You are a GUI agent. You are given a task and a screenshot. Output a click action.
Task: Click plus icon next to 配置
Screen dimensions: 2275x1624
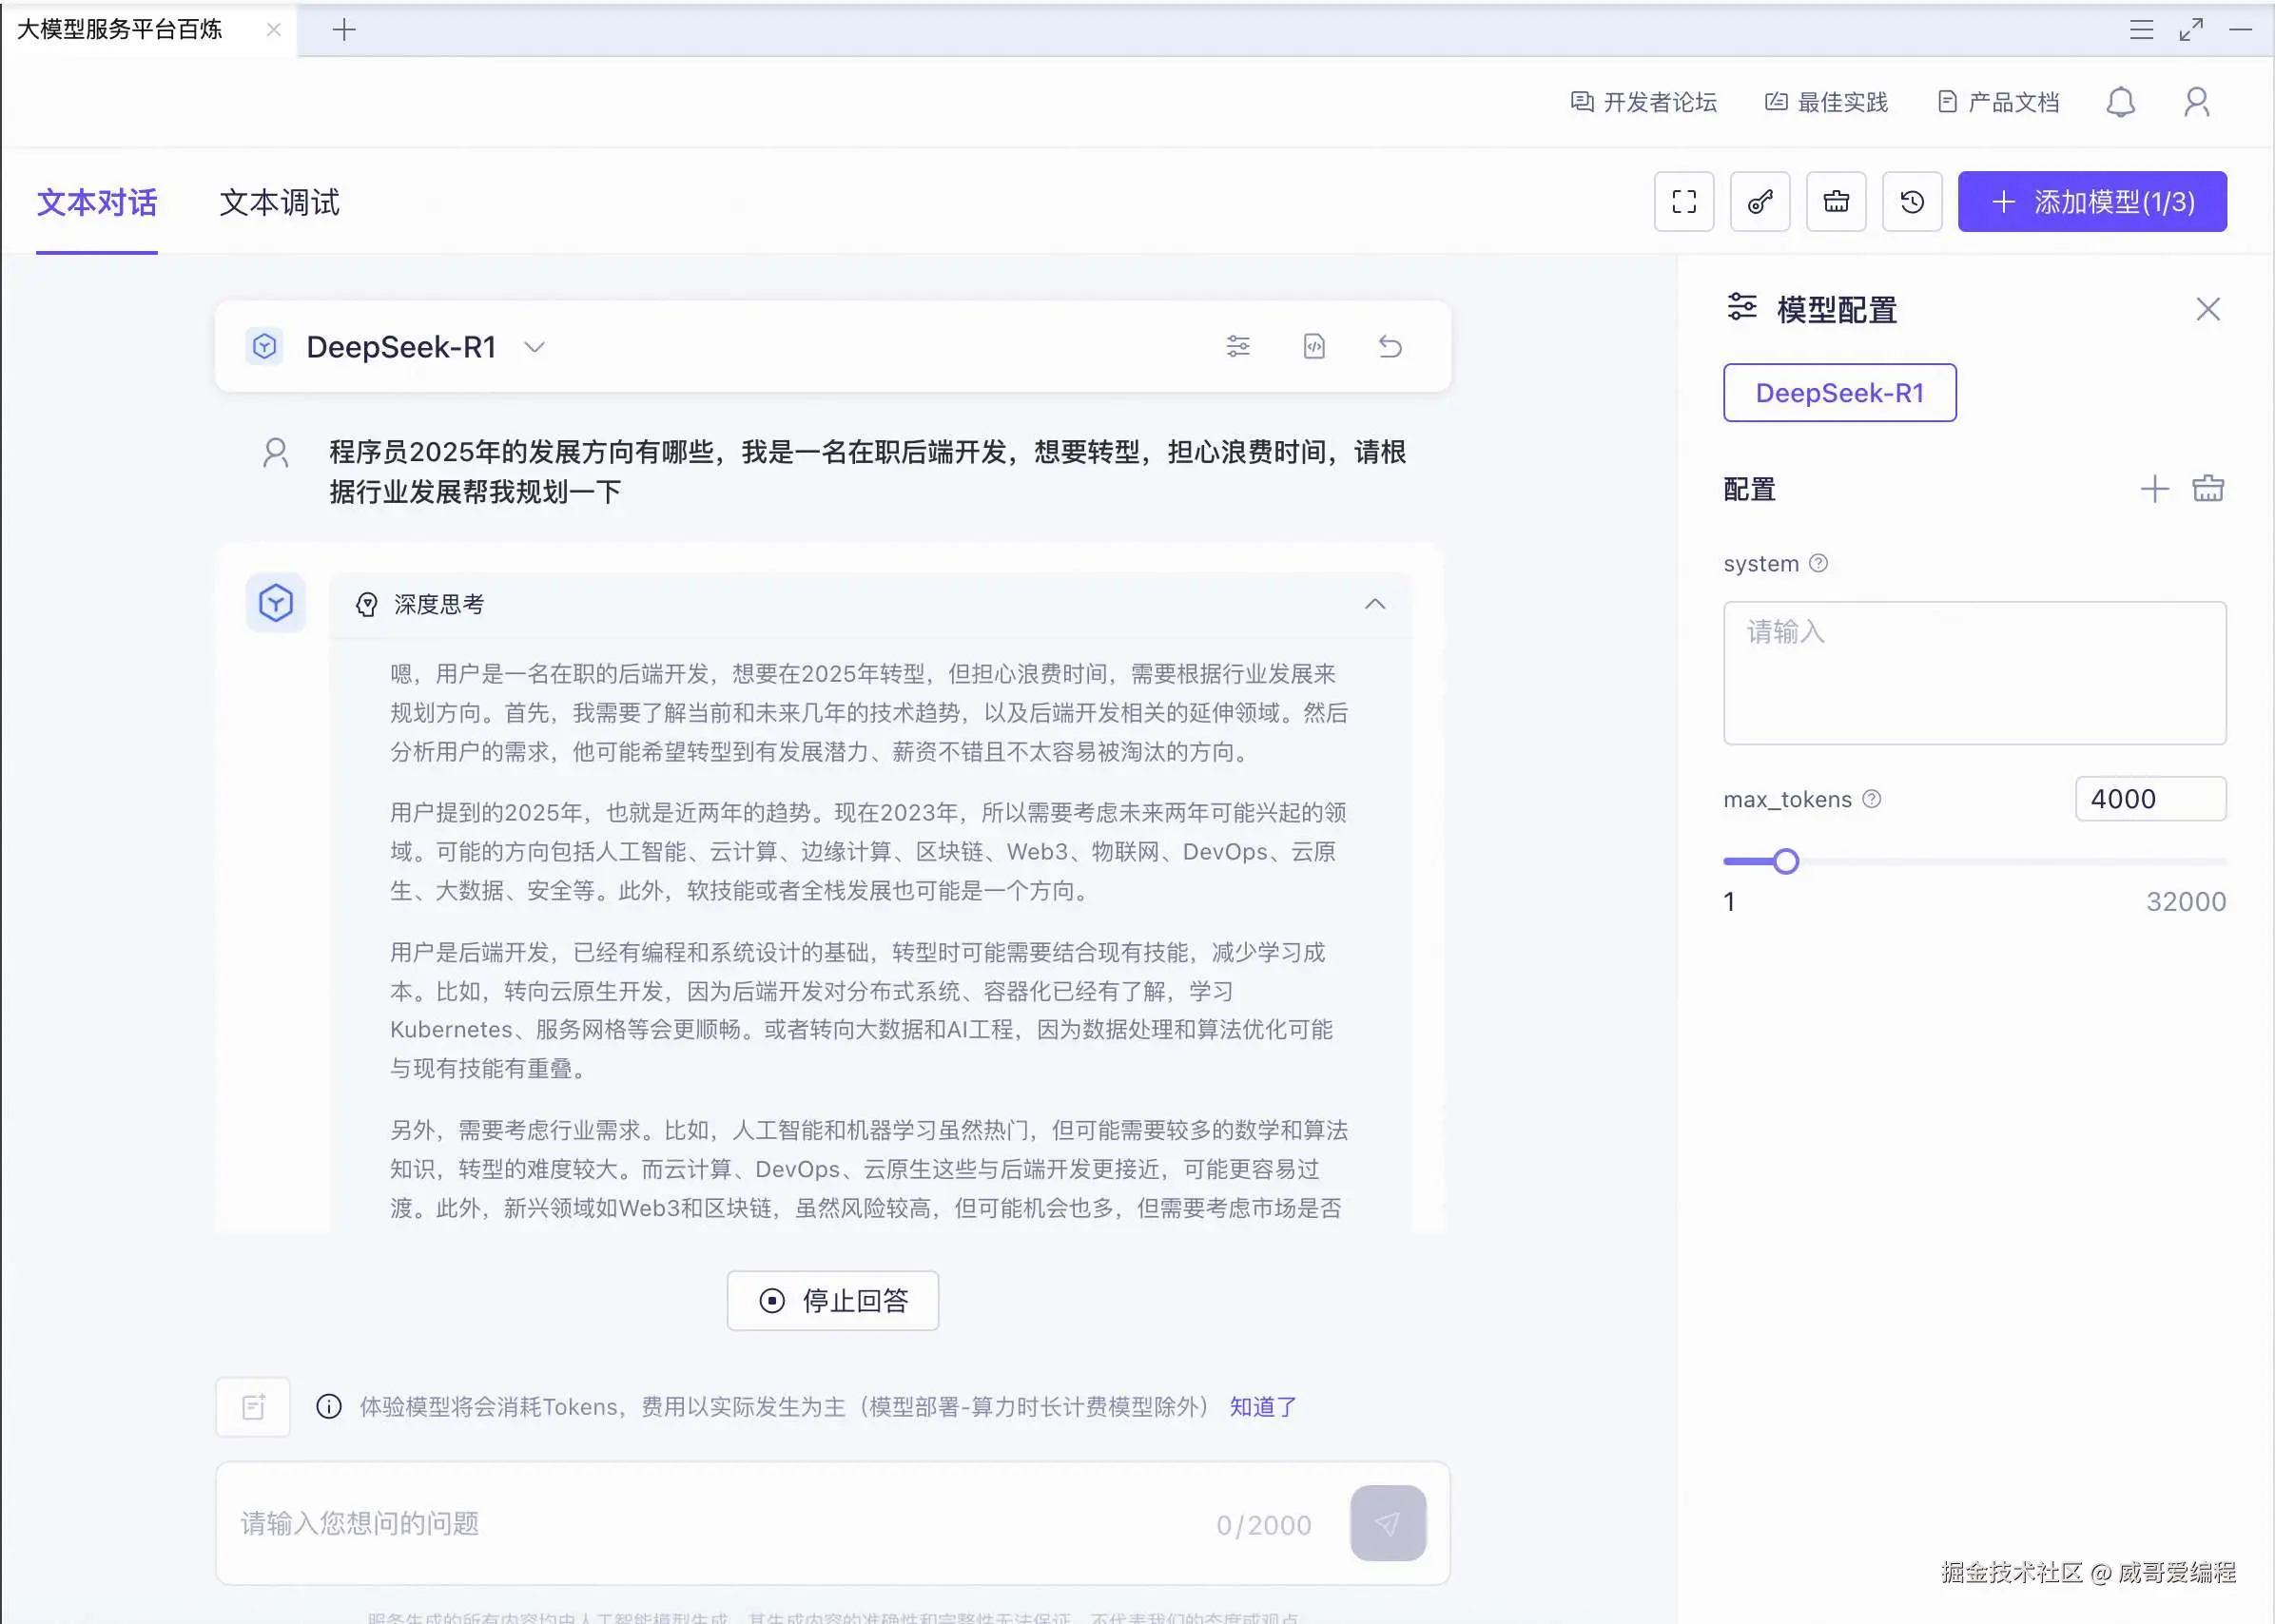pyautogui.click(x=2154, y=489)
